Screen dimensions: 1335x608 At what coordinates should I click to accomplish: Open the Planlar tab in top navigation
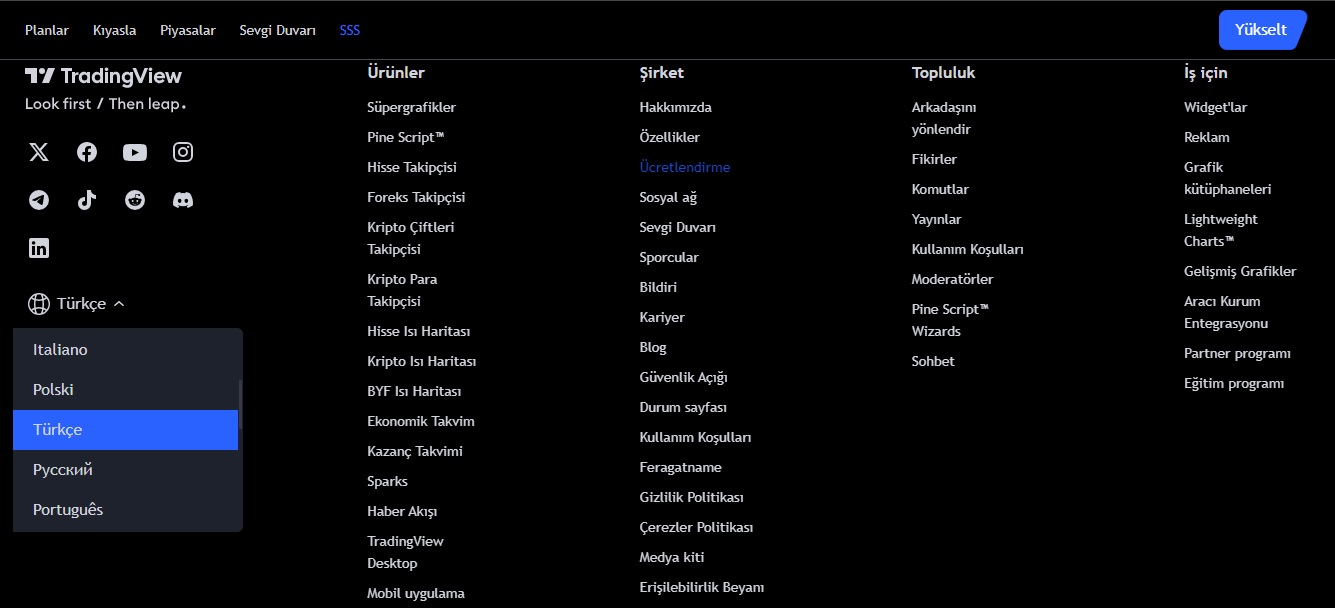coord(47,30)
